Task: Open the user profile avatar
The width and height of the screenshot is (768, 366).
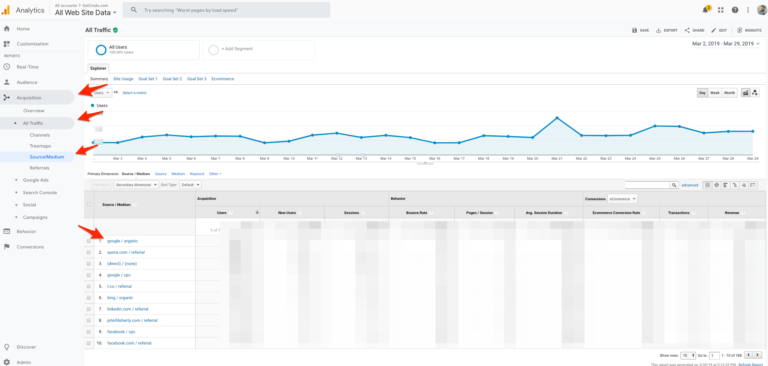Action: pyautogui.click(x=762, y=10)
